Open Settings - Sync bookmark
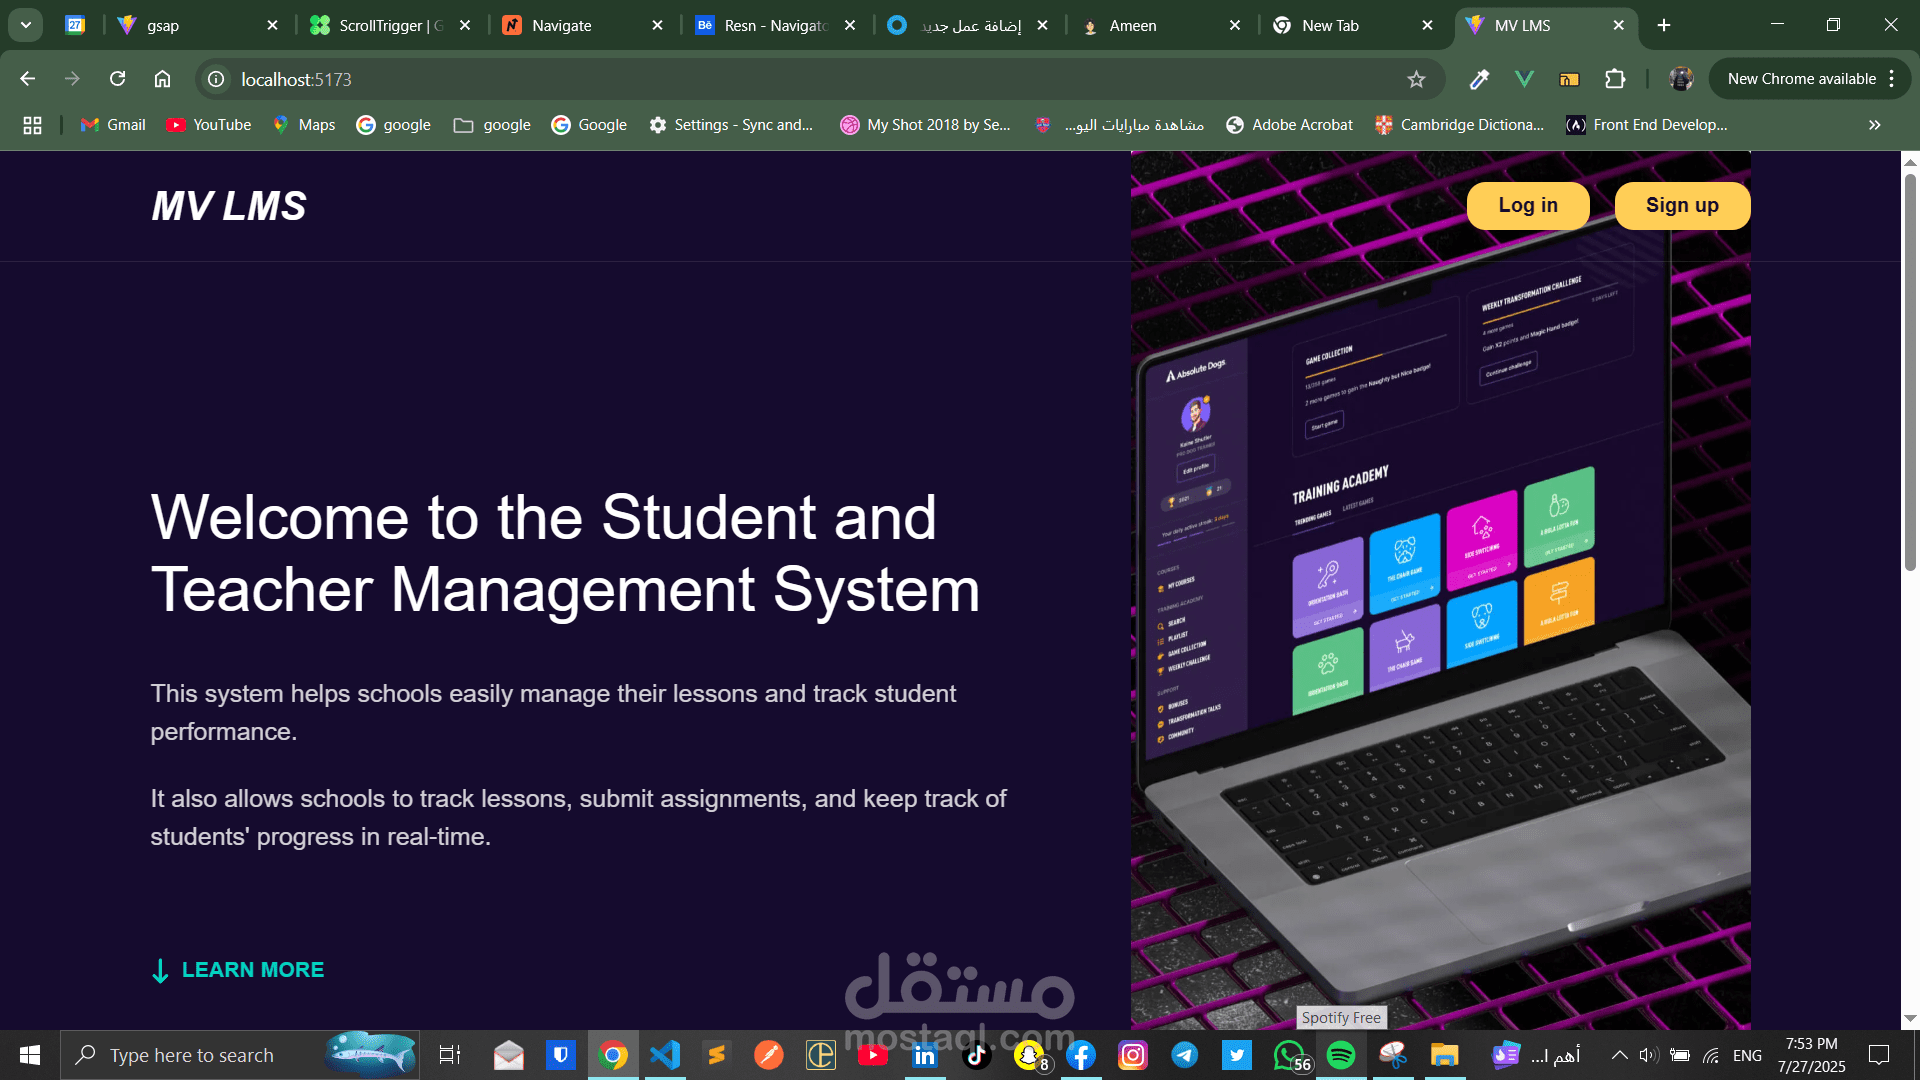1920x1080 pixels. point(731,125)
